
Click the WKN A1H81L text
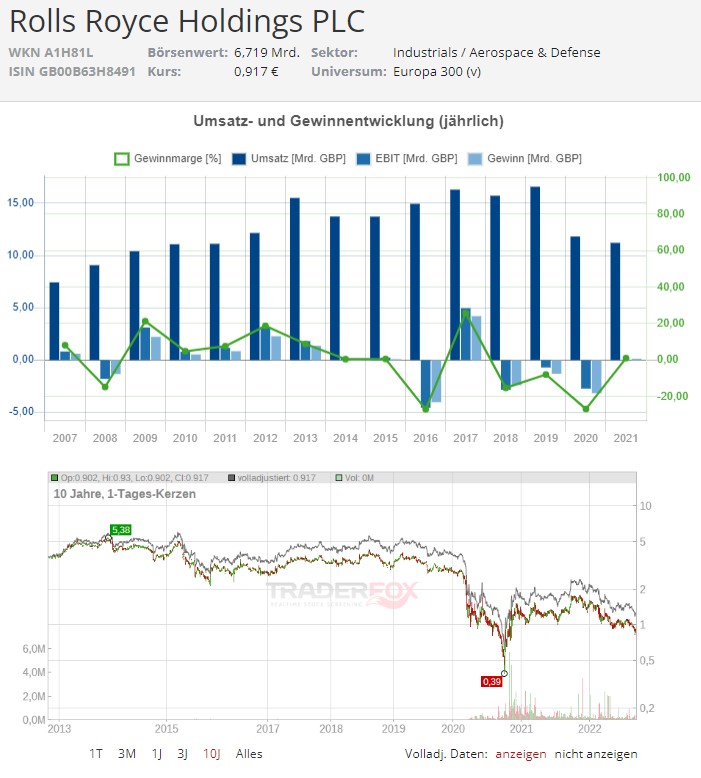(51, 53)
